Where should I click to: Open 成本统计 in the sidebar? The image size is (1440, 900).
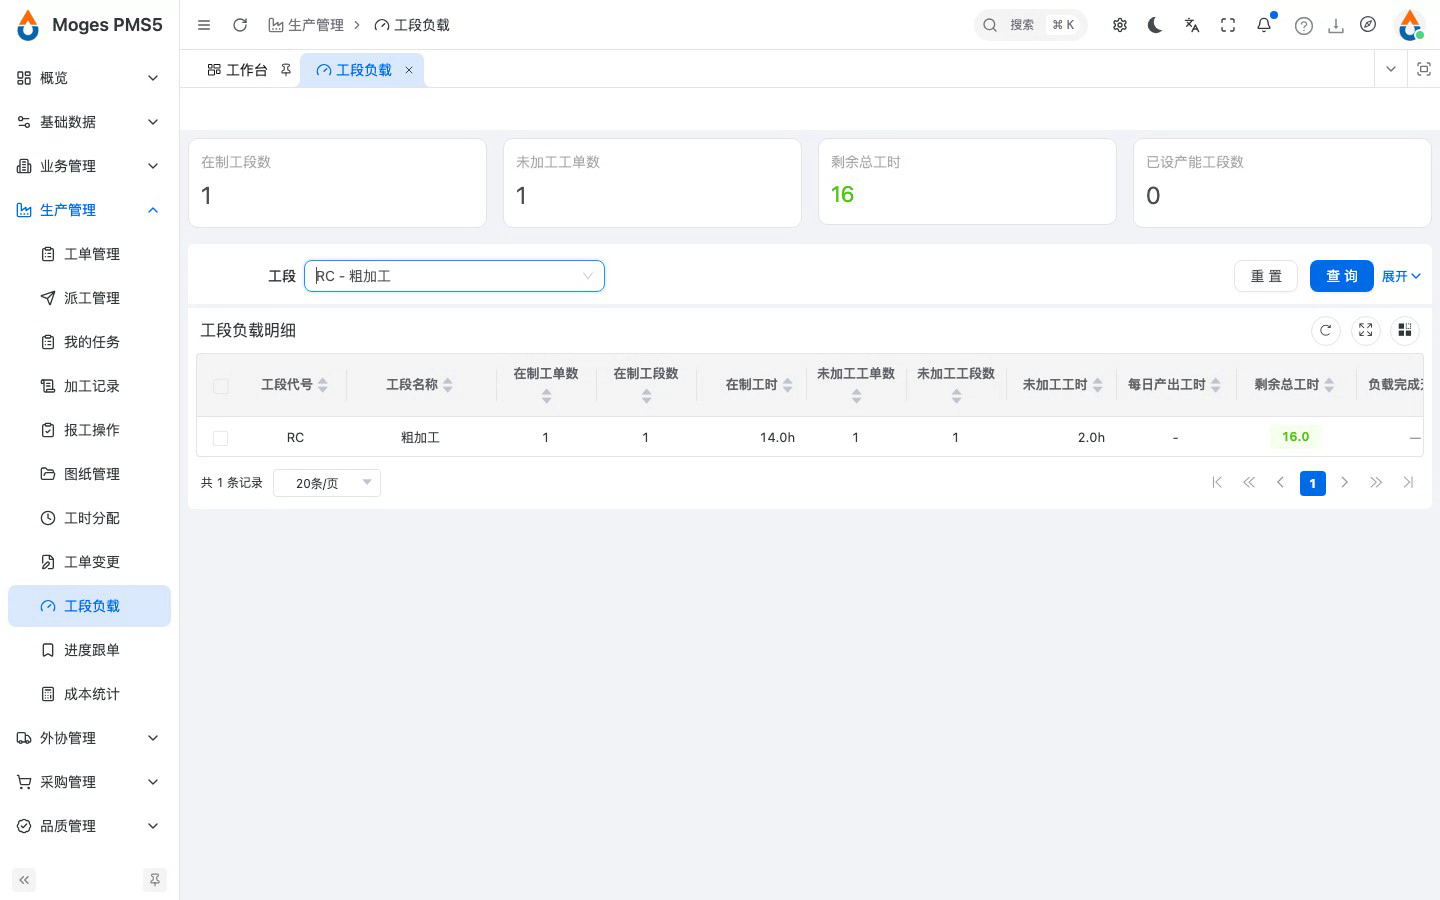[88, 694]
